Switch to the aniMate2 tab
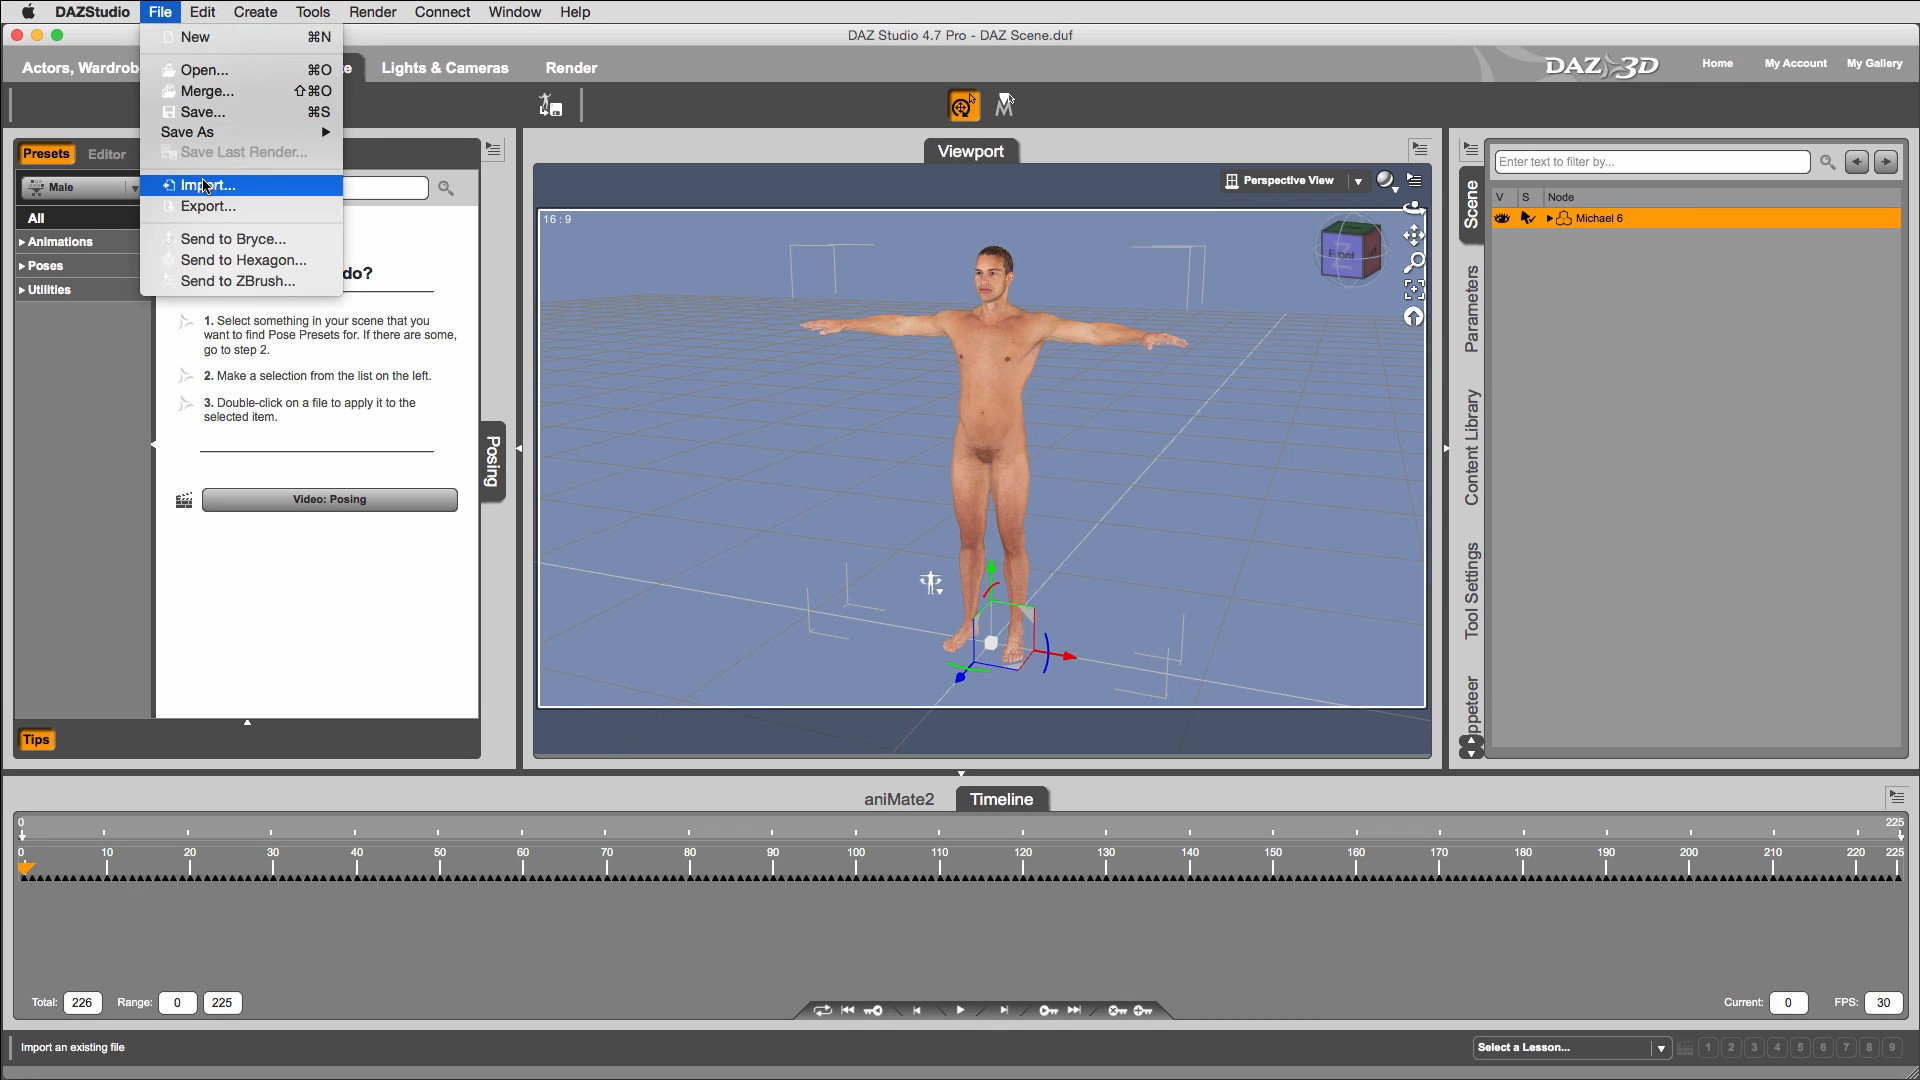1920x1080 pixels. pos(899,799)
